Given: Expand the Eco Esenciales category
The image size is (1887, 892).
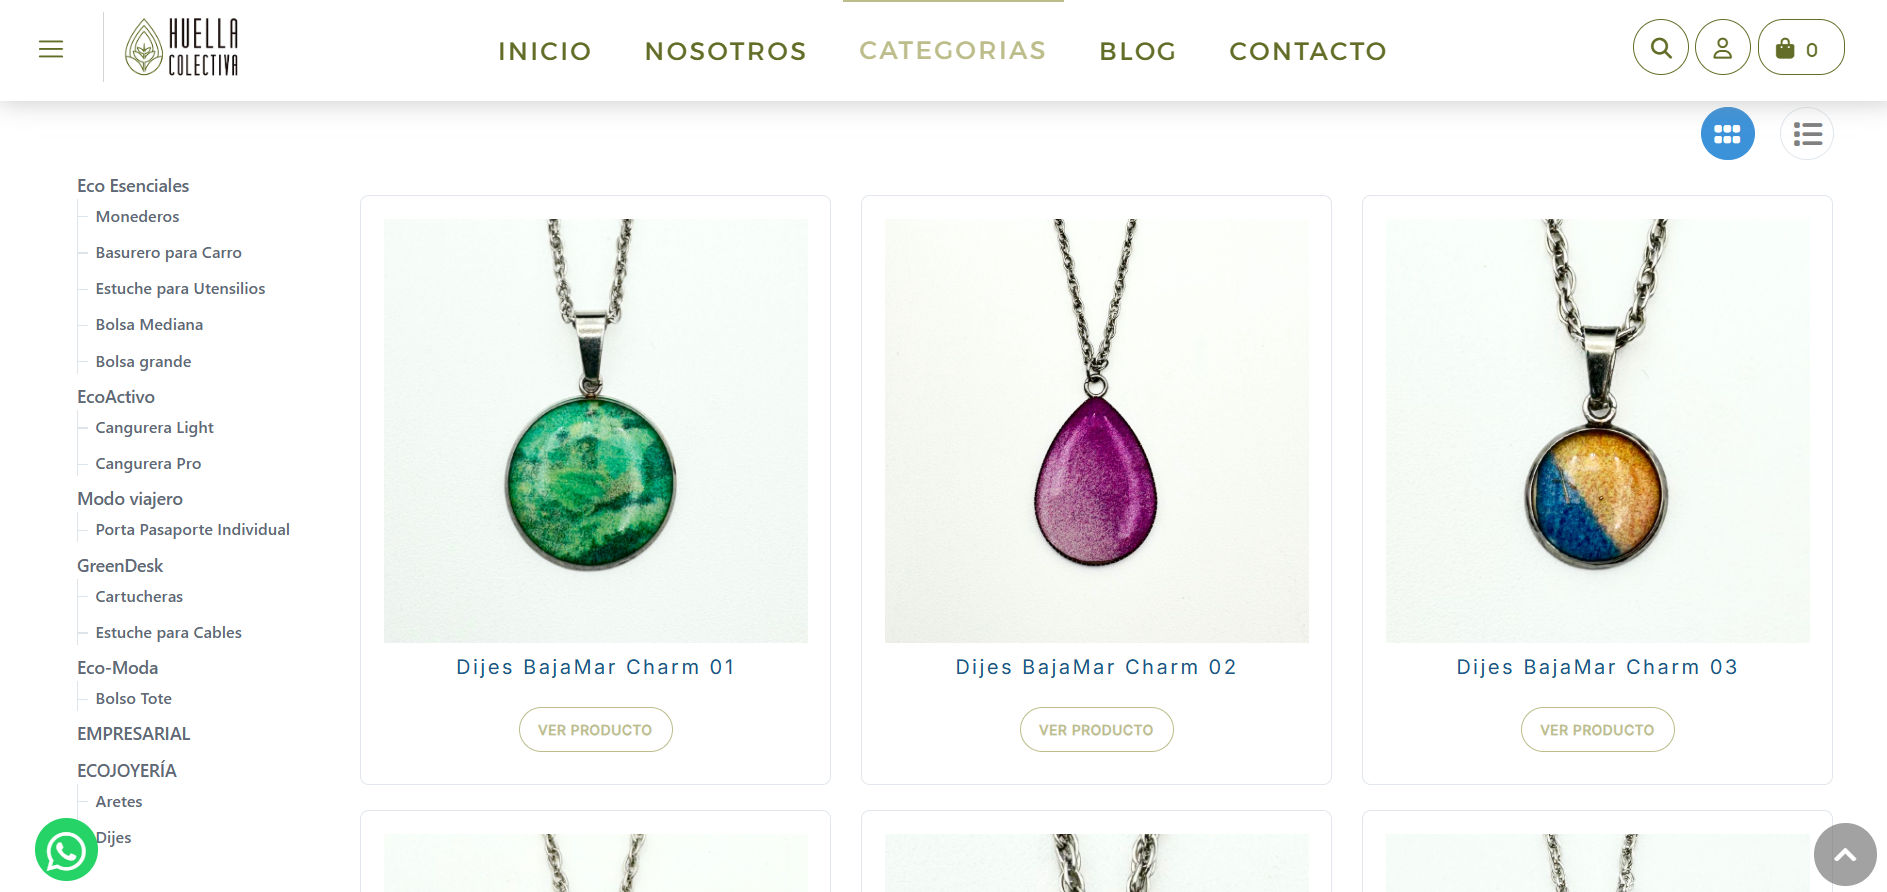Looking at the screenshot, I should 133,186.
